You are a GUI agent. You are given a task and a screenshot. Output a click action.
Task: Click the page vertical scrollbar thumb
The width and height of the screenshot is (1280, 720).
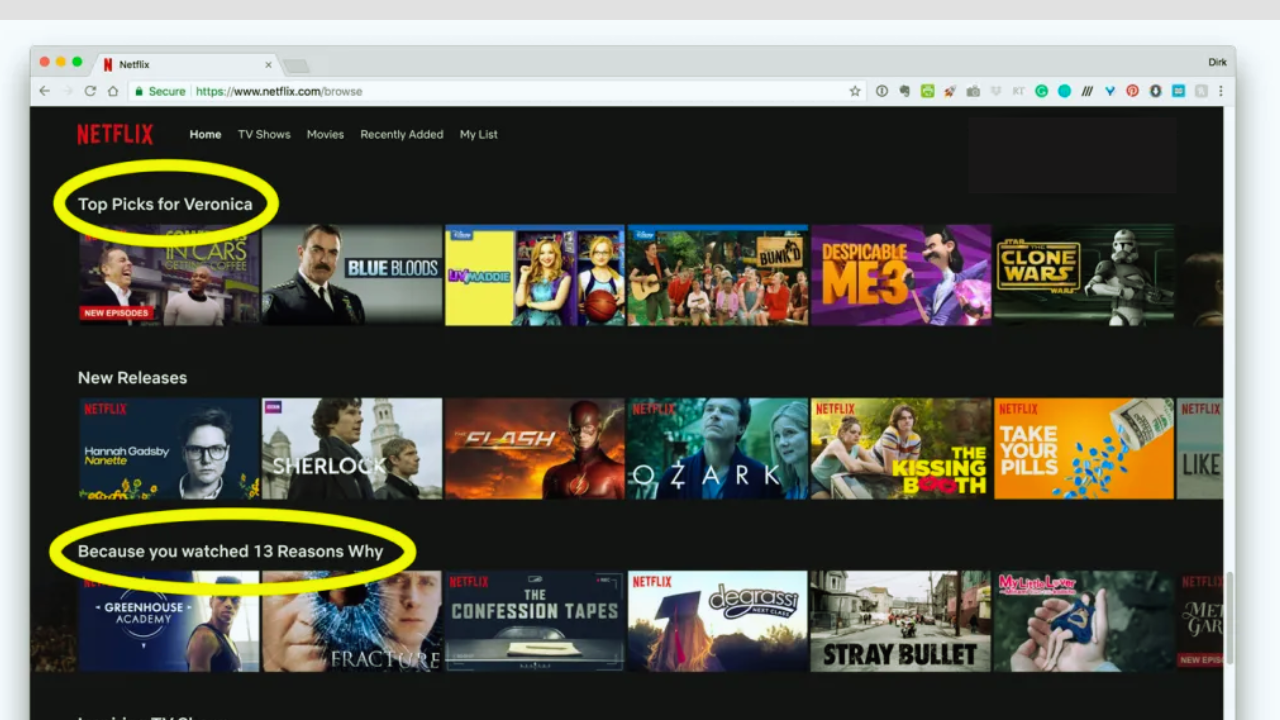point(1229,617)
